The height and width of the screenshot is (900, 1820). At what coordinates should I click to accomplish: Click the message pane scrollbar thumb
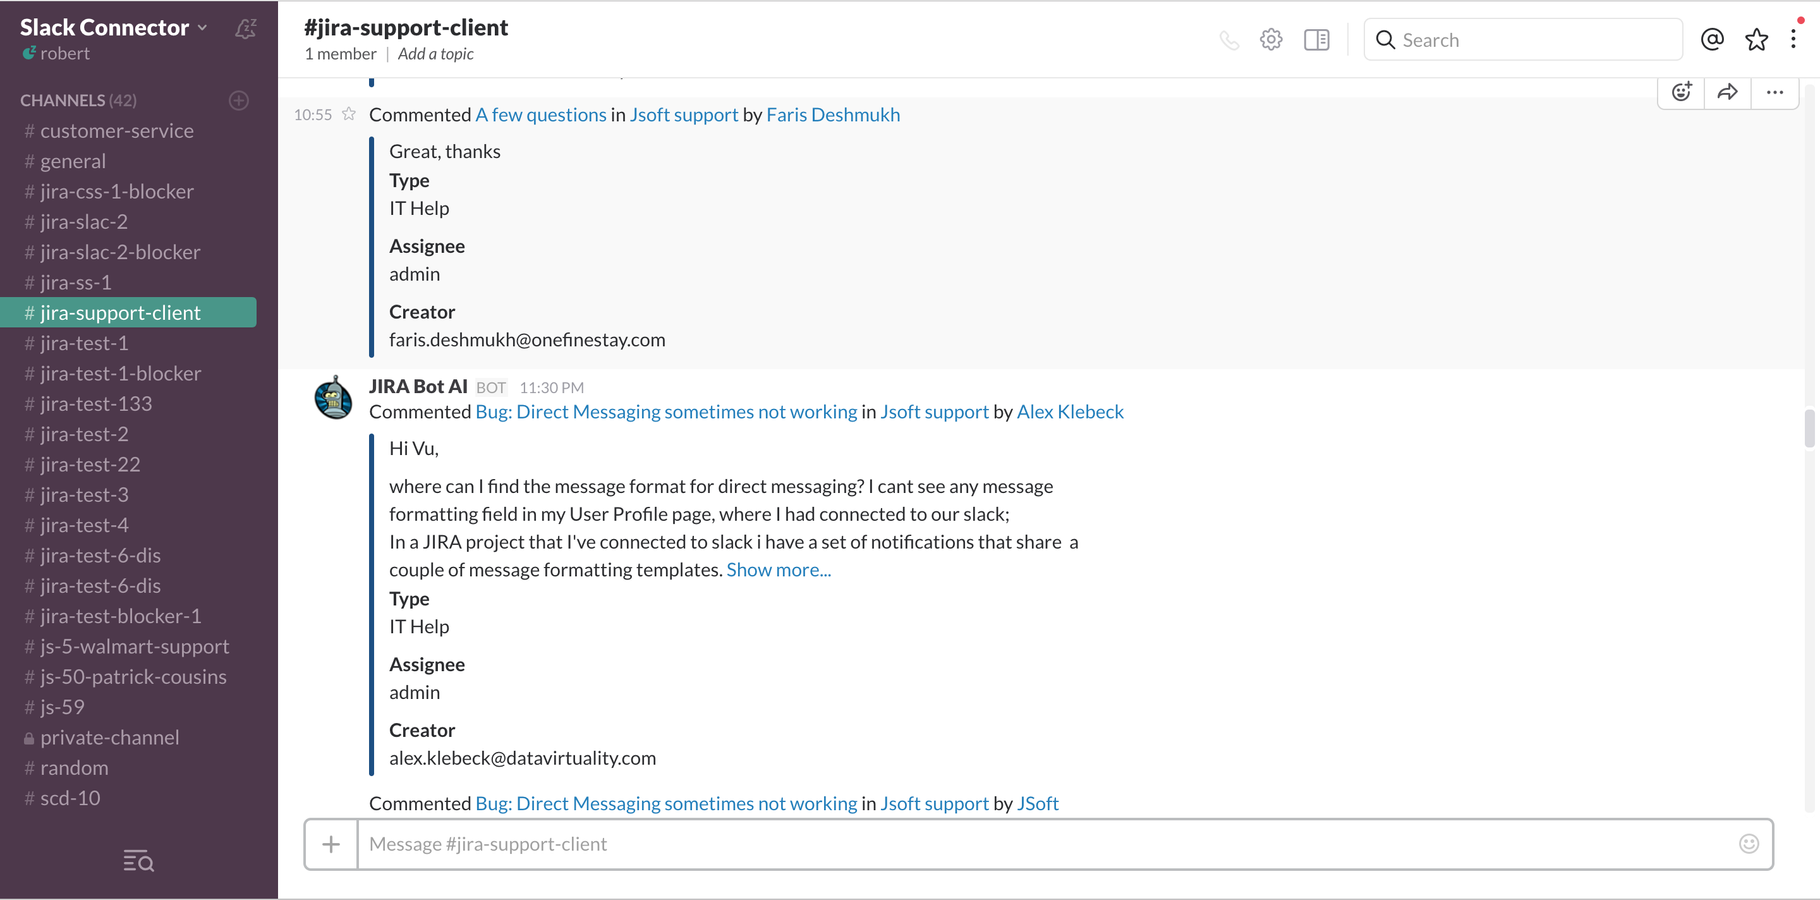coord(1809,428)
